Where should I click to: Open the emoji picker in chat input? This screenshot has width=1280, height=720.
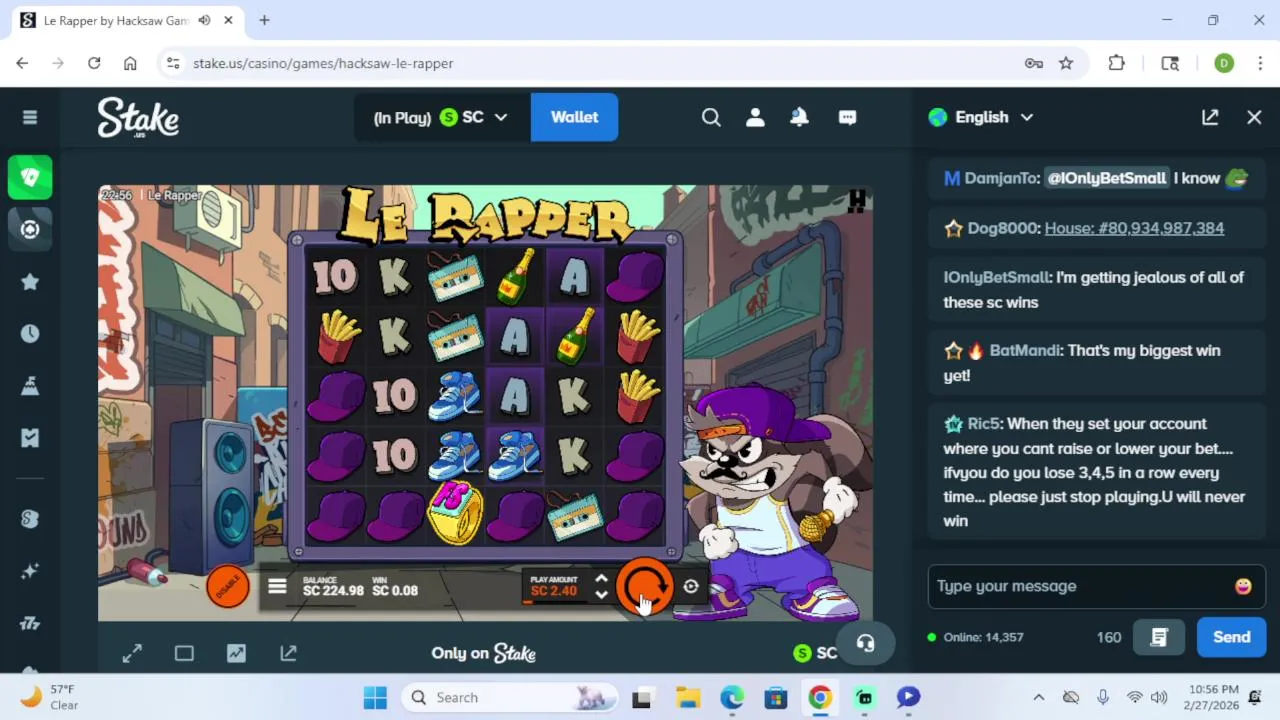click(x=1243, y=586)
